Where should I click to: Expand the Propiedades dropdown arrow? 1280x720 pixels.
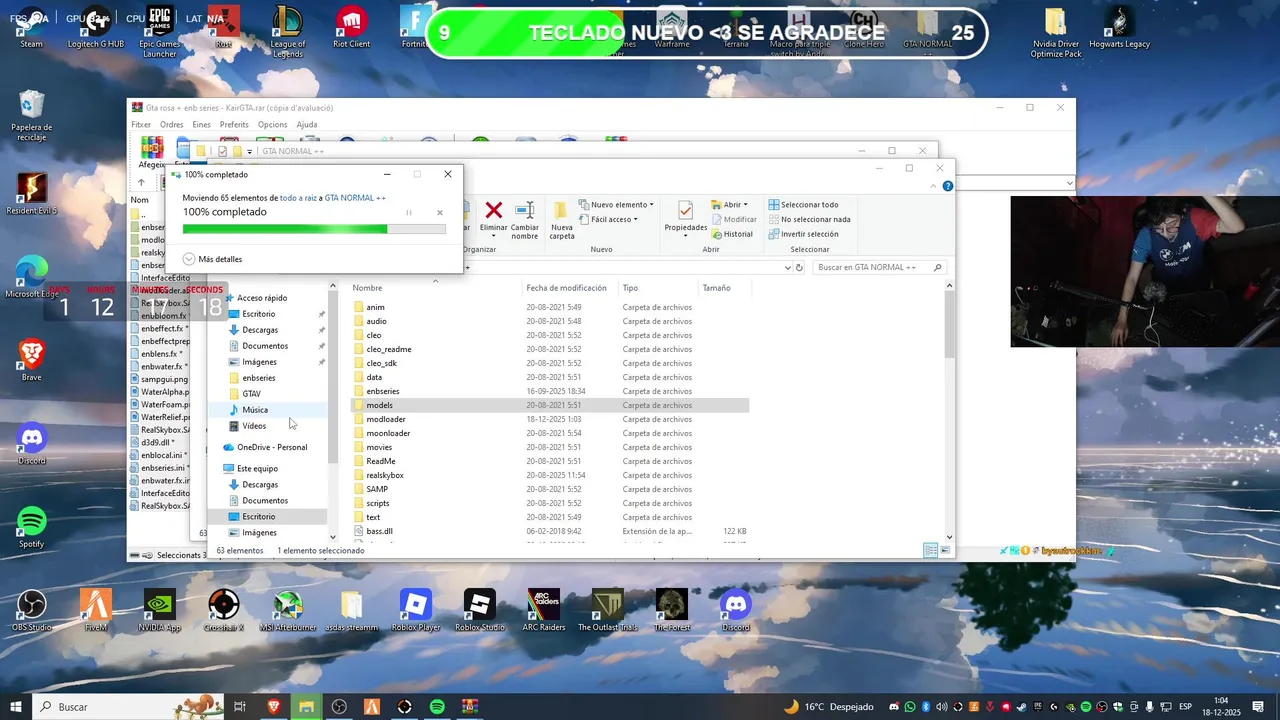pos(685,236)
